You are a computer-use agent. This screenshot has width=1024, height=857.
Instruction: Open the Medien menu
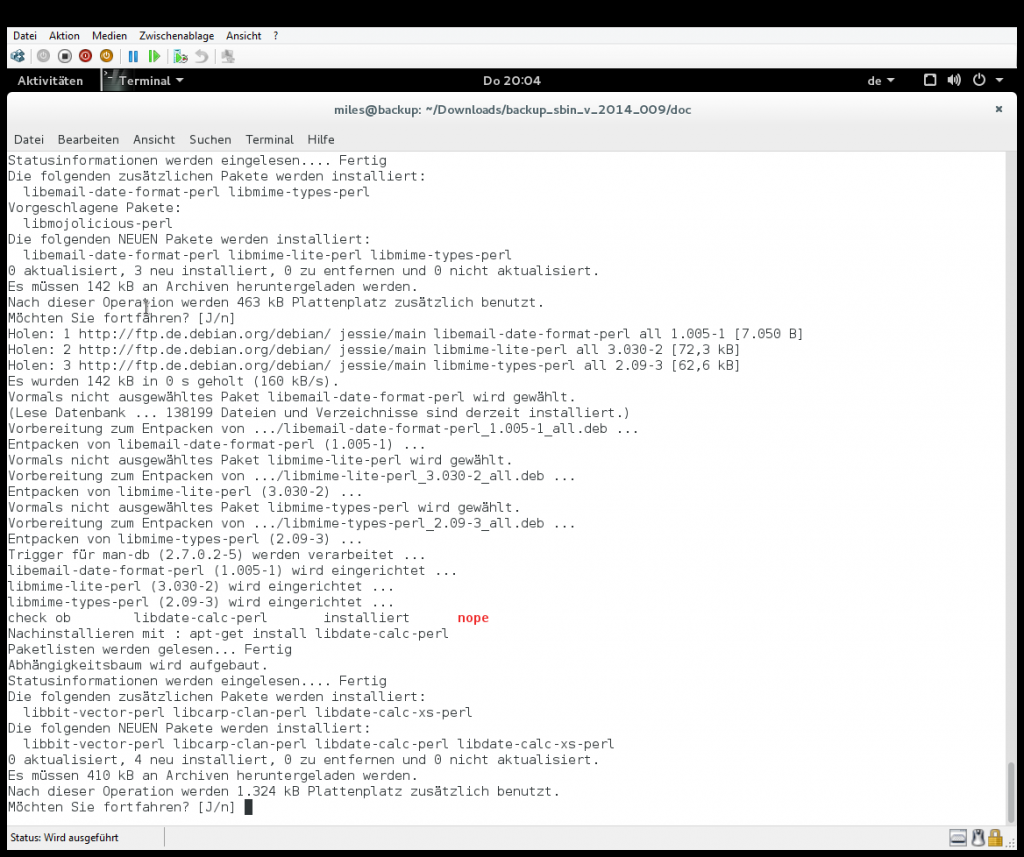pyautogui.click(x=109, y=36)
